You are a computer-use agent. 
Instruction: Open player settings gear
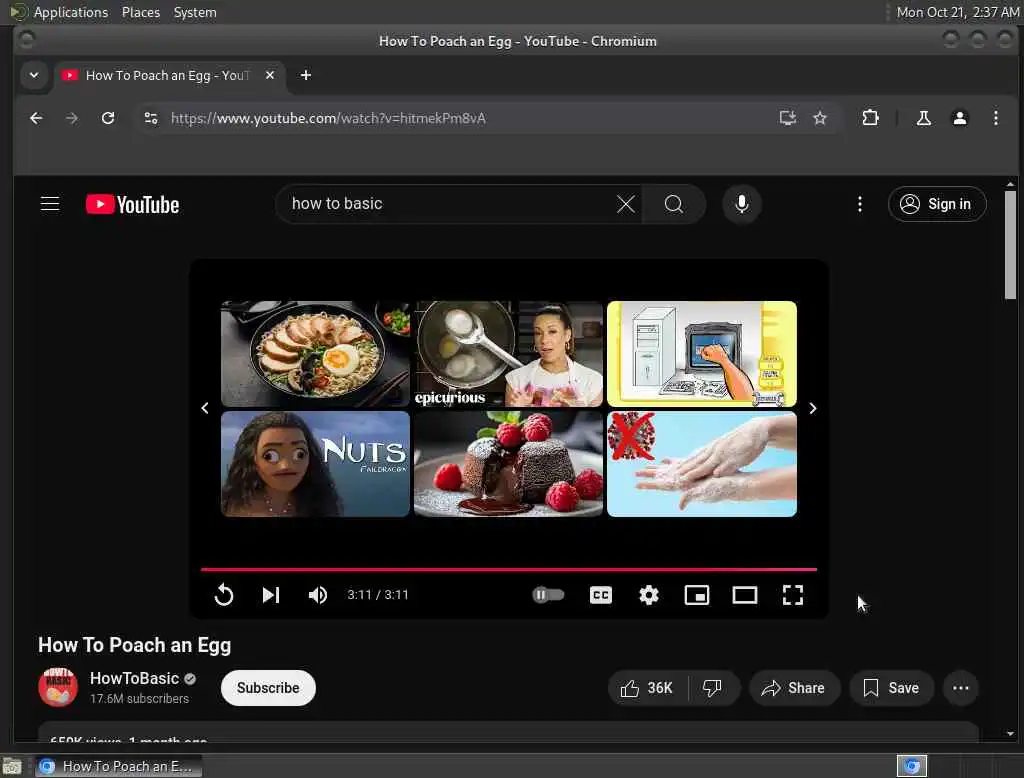(648, 594)
